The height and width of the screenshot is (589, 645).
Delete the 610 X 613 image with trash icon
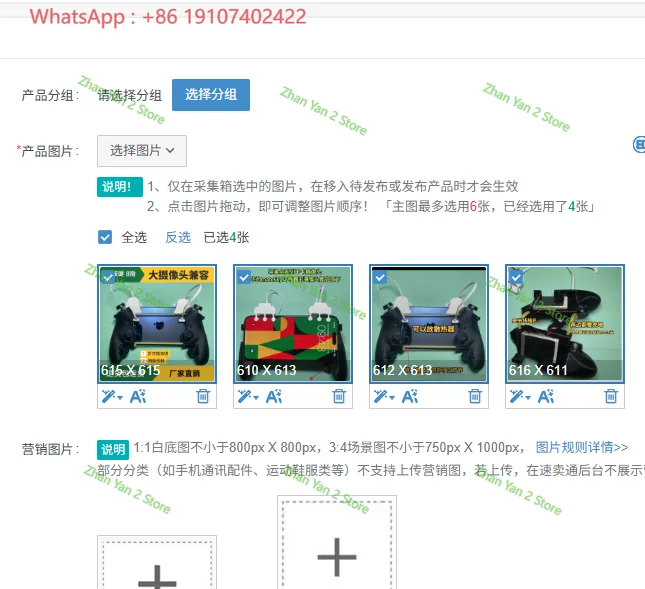(x=339, y=396)
